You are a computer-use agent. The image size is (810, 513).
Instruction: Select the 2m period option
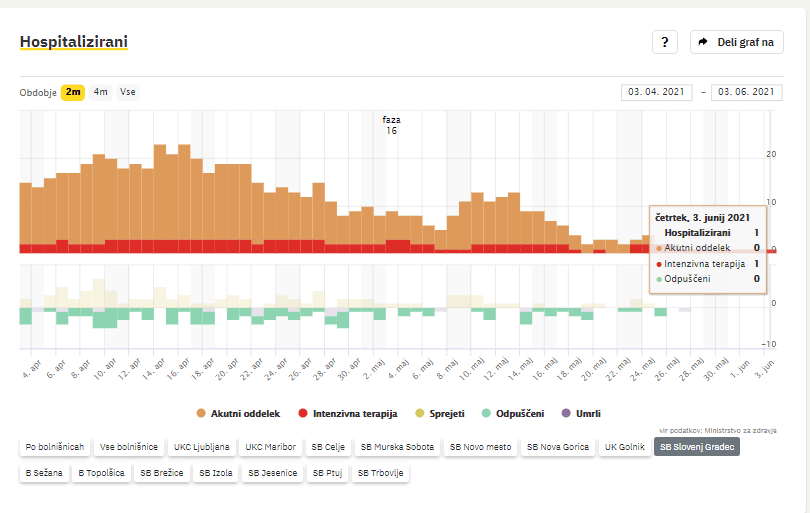73,93
